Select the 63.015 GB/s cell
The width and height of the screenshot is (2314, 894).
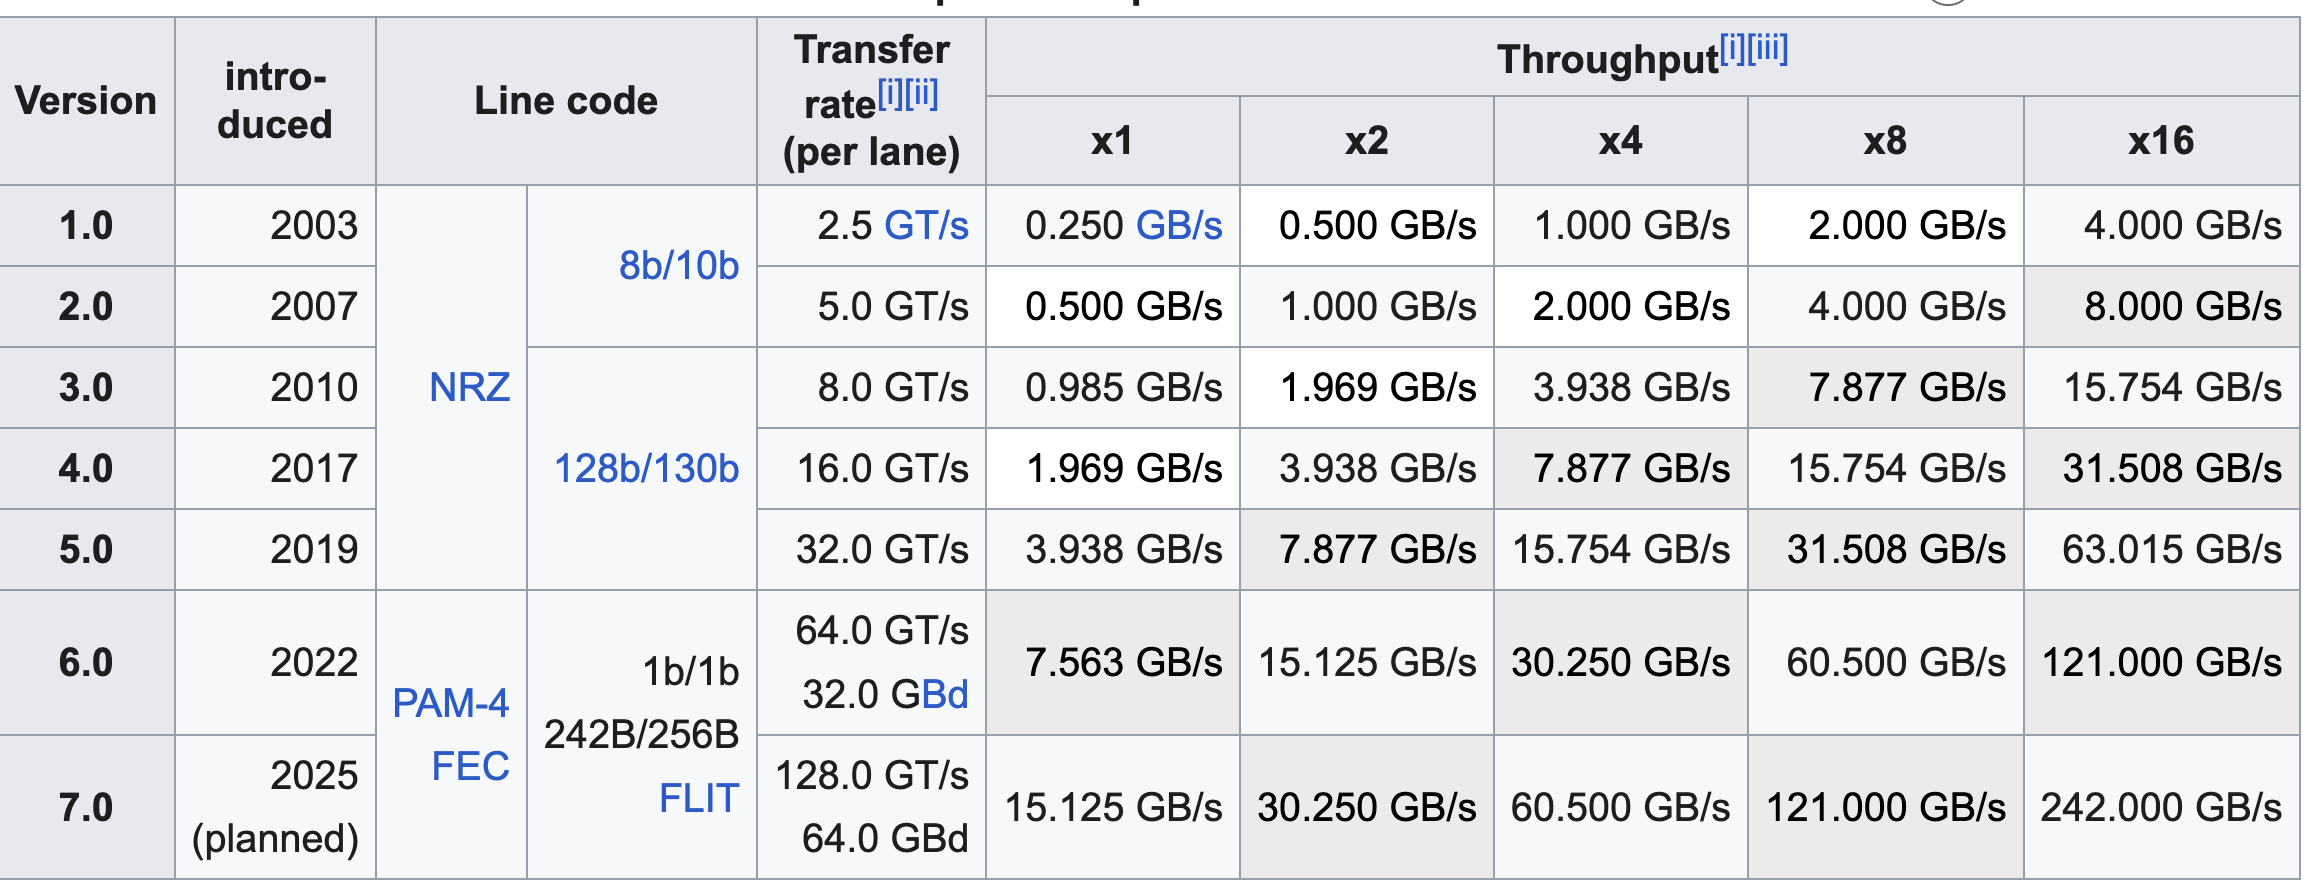point(2161,550)
